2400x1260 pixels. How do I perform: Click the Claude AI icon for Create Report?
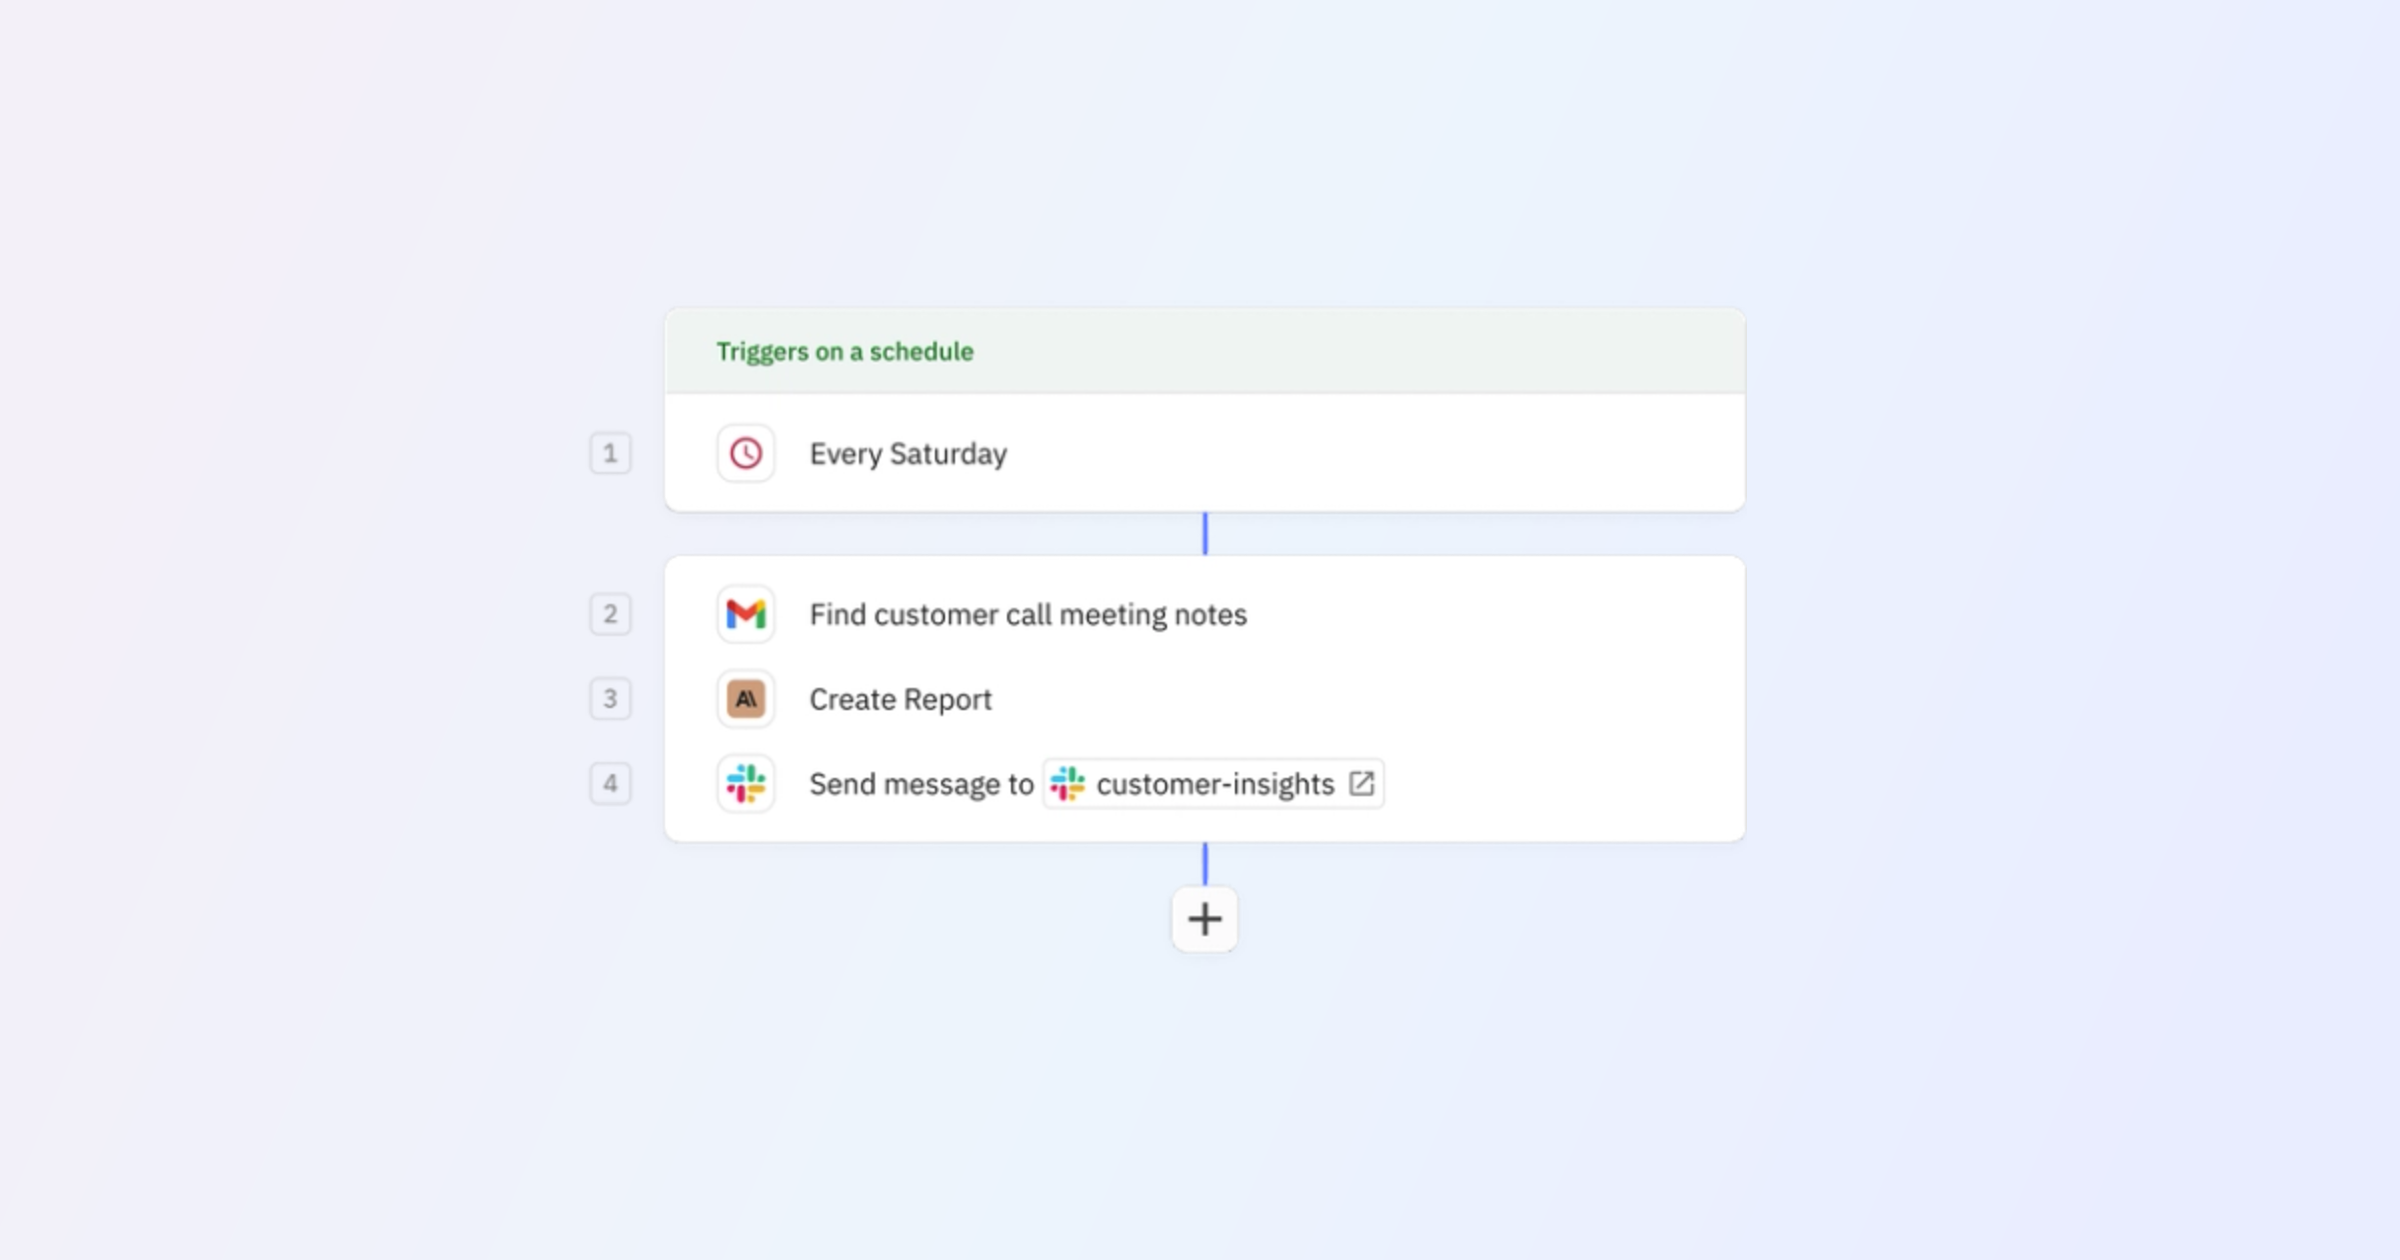click(x=746, y=699)
